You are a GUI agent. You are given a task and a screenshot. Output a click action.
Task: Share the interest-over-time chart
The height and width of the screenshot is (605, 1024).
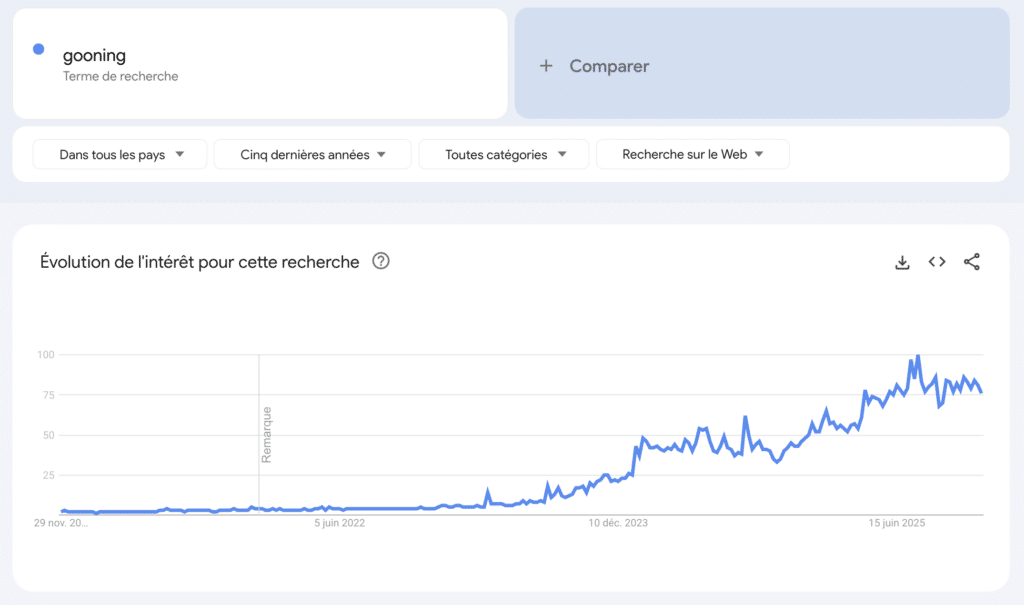(972, 261)
